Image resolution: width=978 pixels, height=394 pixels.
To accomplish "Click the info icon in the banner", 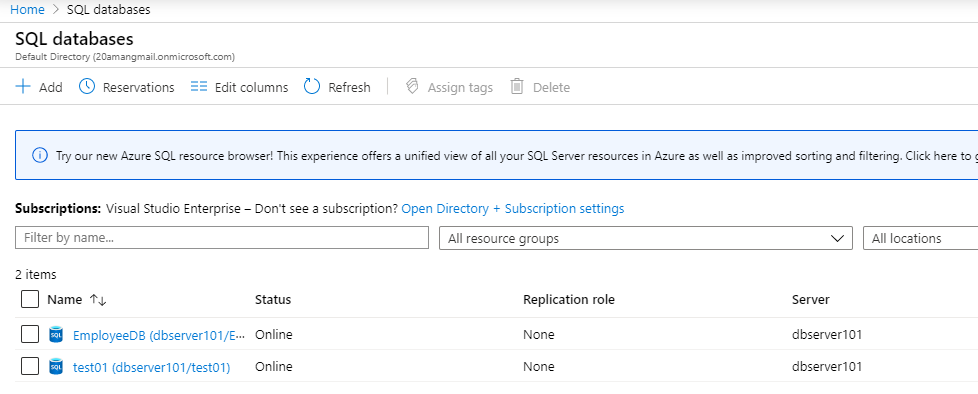I will point(39,155).
